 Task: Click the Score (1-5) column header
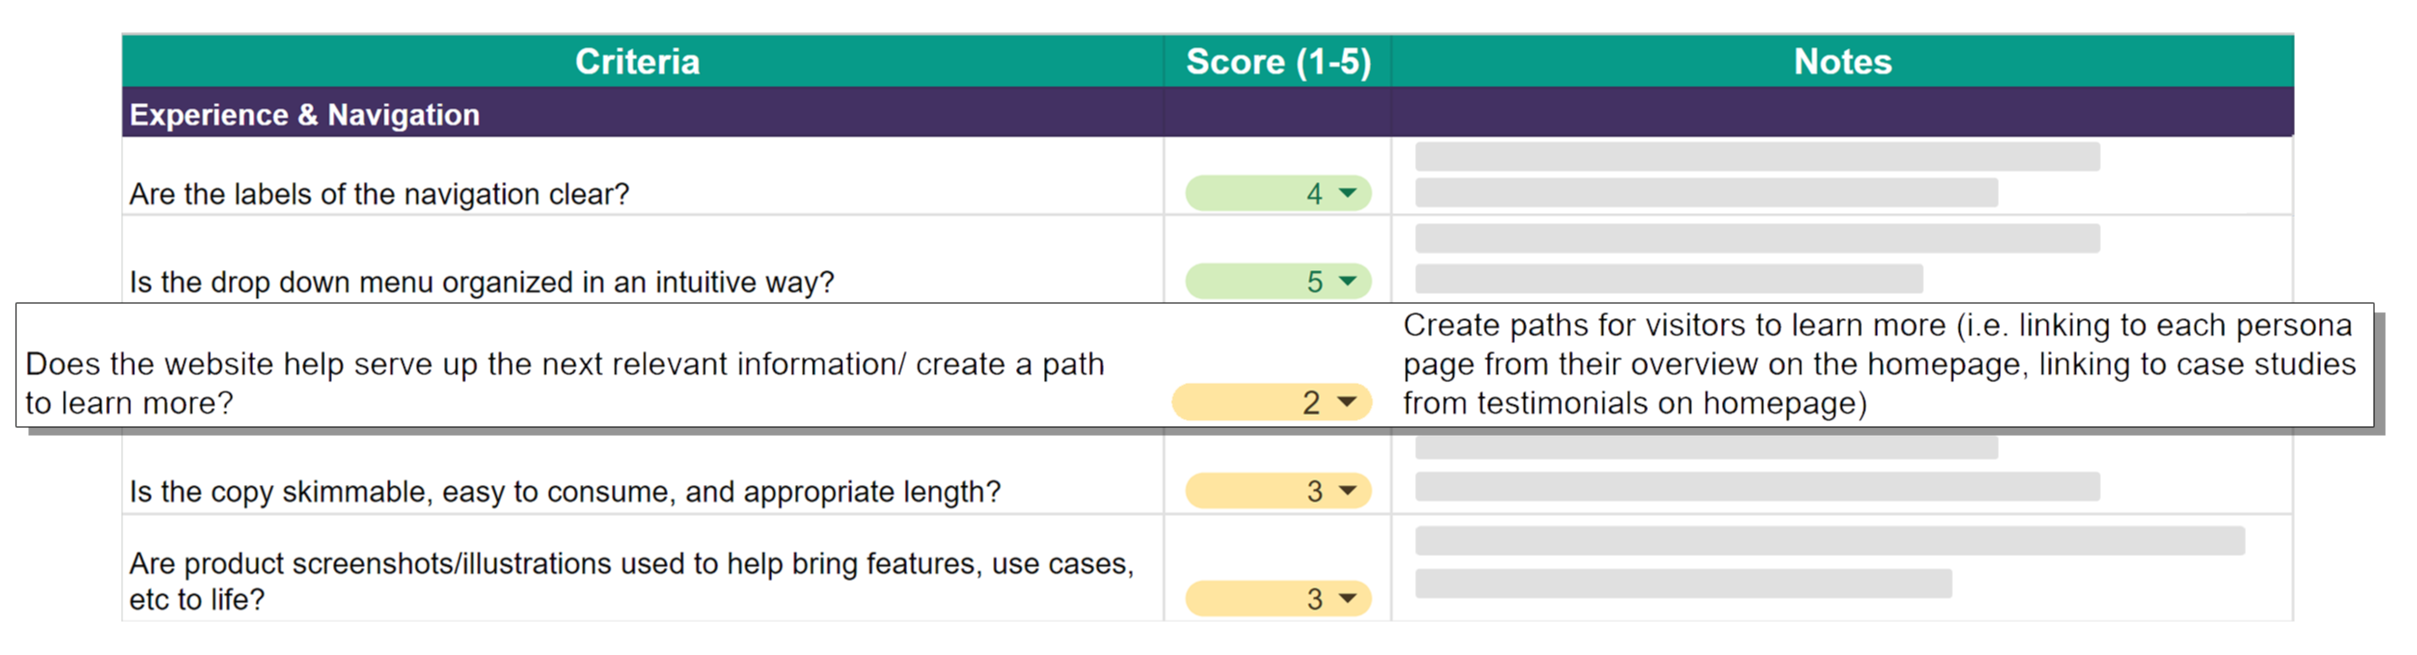pos(1277,62)
